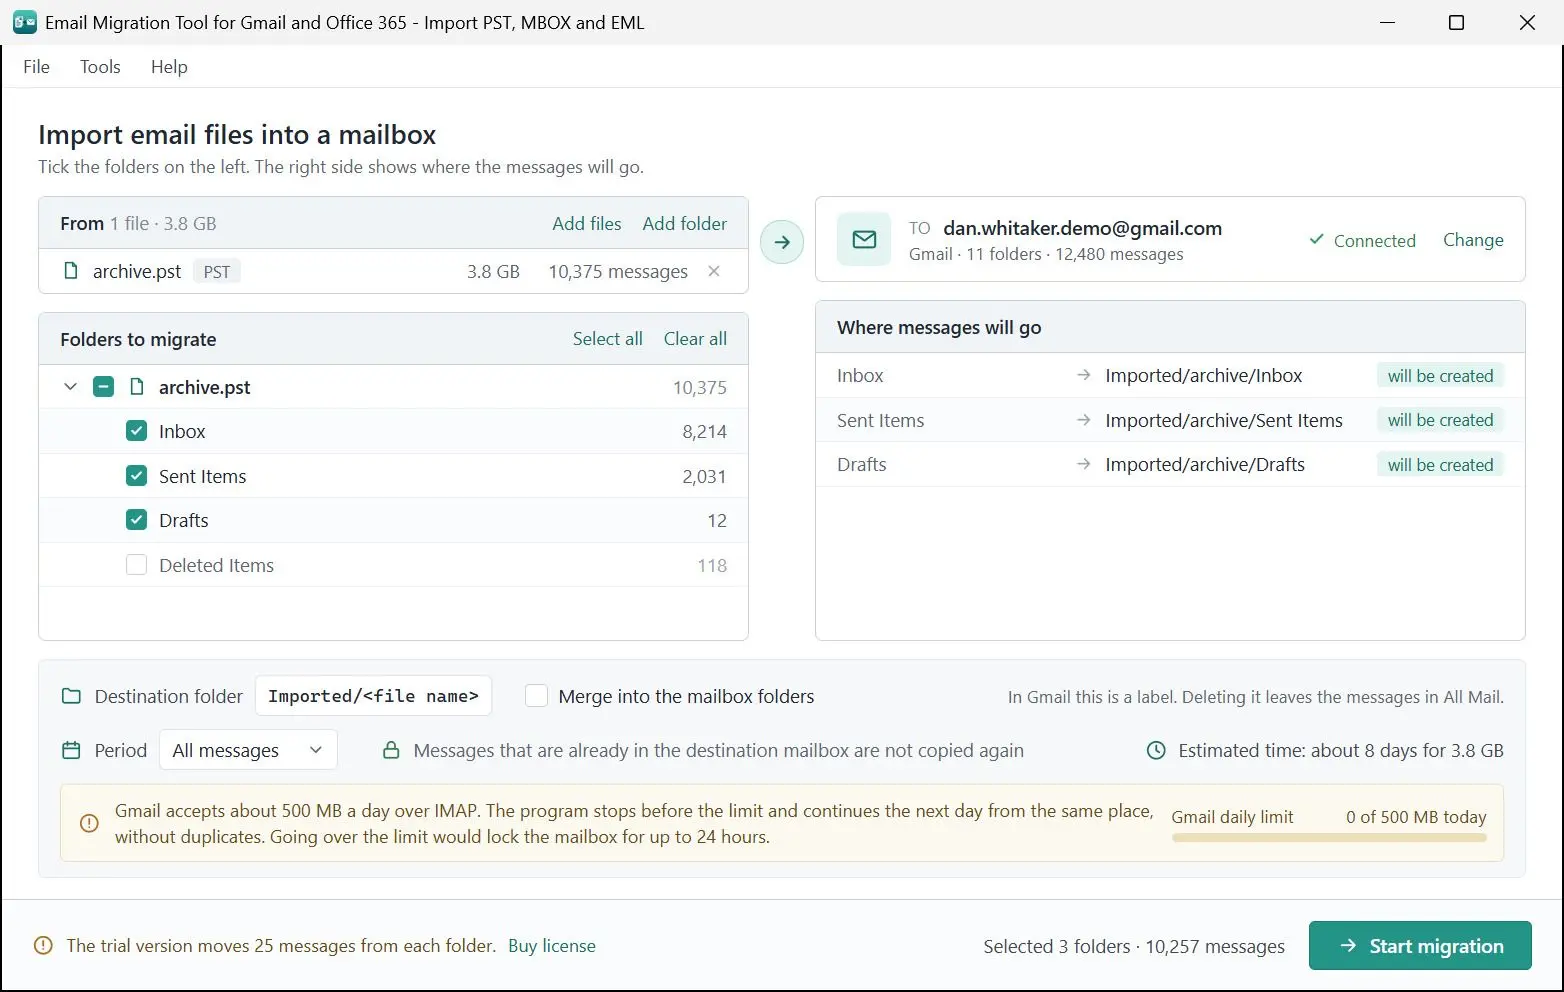
Task: Click the arrow in the Drafts mapping row
Action: tap(1083, 464)
